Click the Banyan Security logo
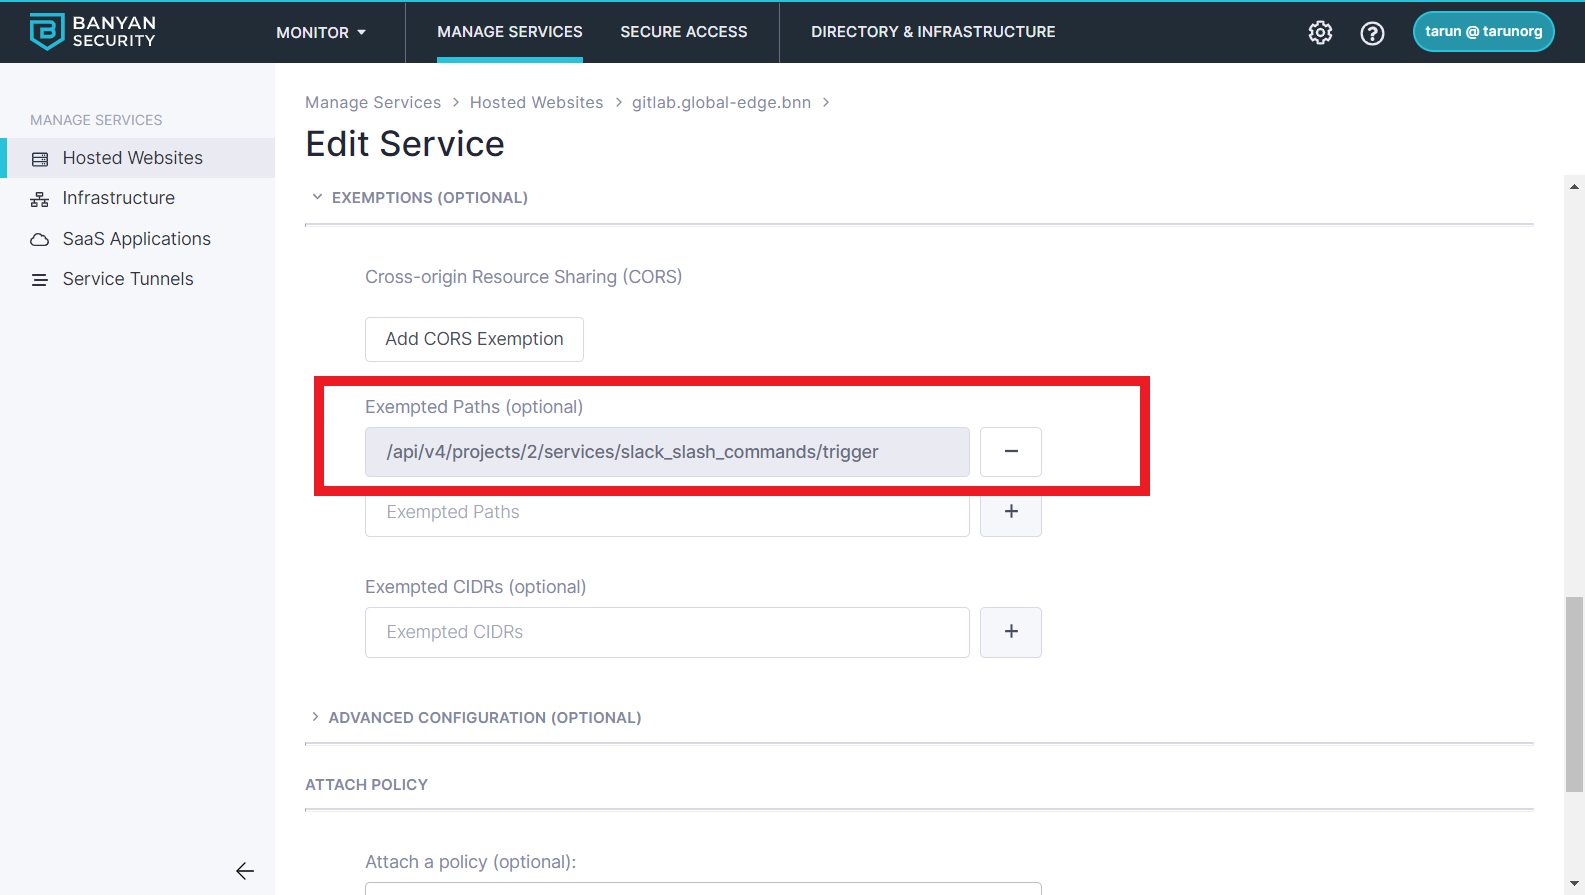Screen dimensions: 1585x895 point(92,32)
